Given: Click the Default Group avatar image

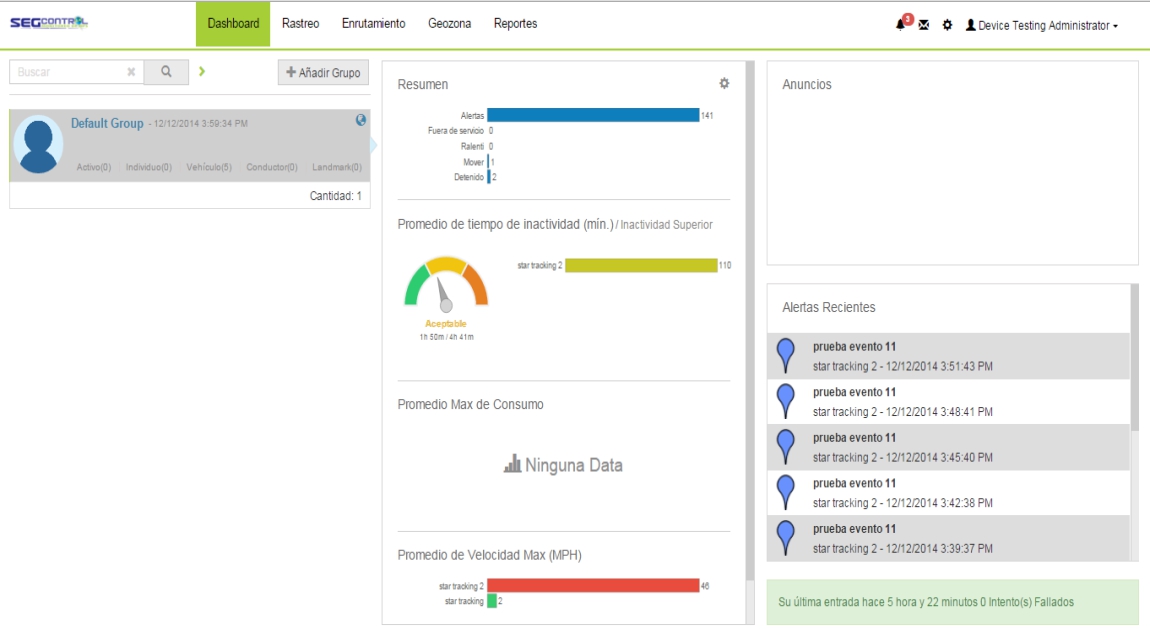Looking at the screenshot, I should point(39,146).
